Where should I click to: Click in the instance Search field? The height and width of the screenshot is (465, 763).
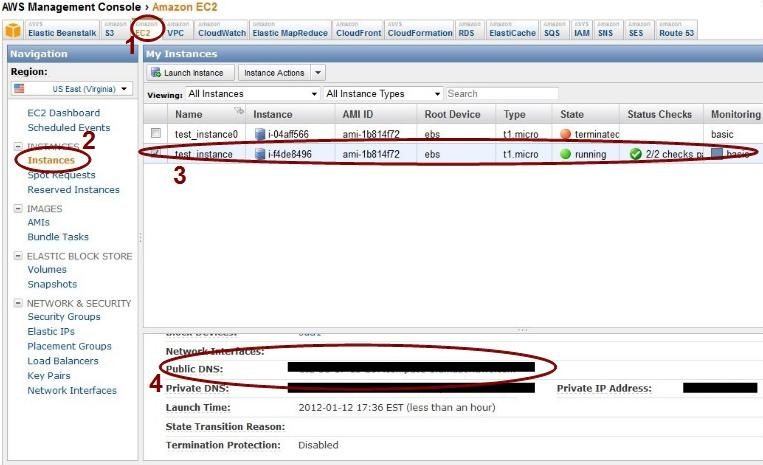tap(502, 94)
